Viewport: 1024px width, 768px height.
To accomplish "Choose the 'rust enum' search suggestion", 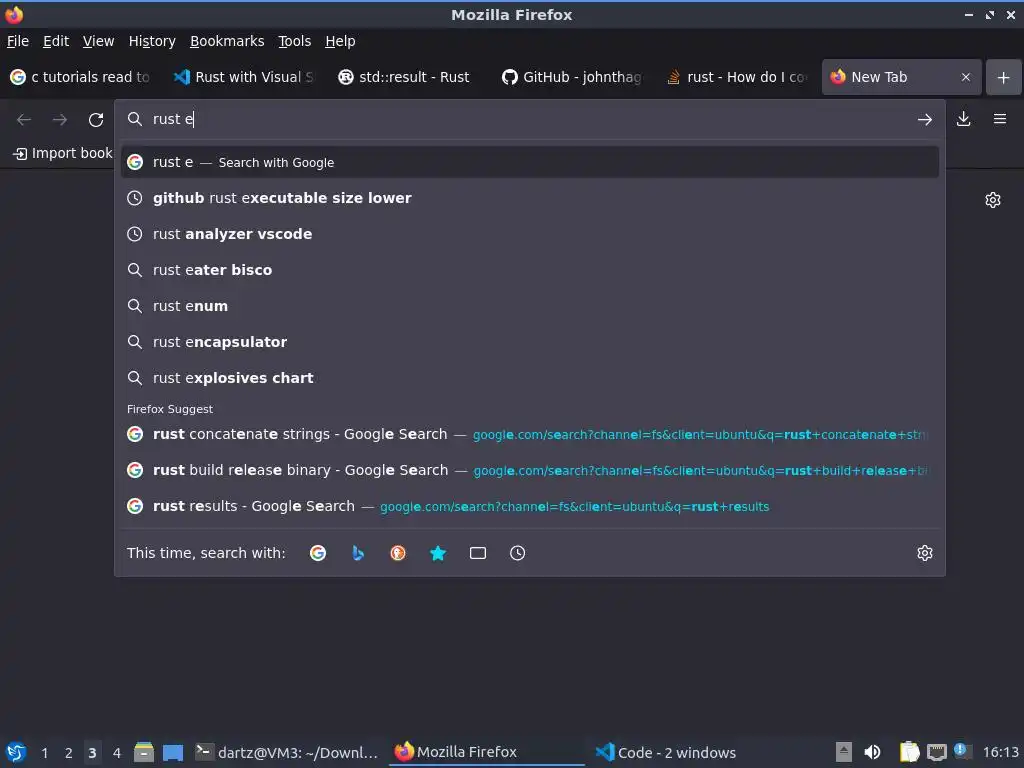I will point(530,306).
